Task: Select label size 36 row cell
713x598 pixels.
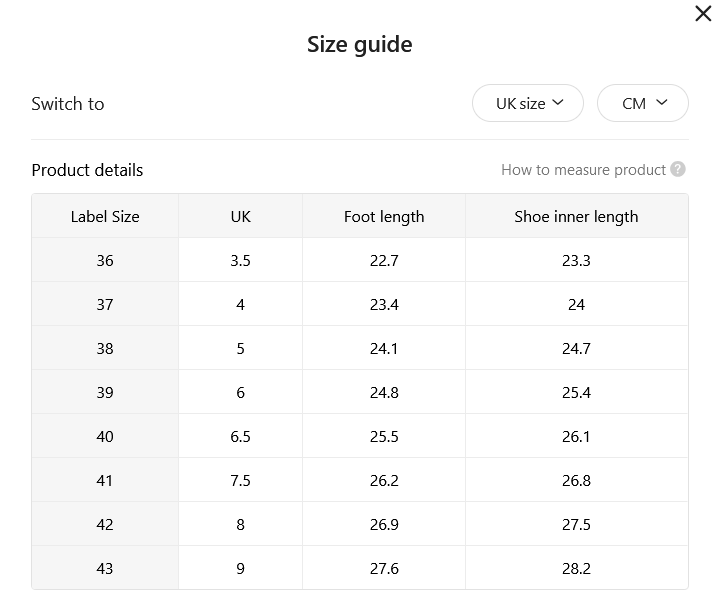Action: pyautogui.click(x=105, y=260)
